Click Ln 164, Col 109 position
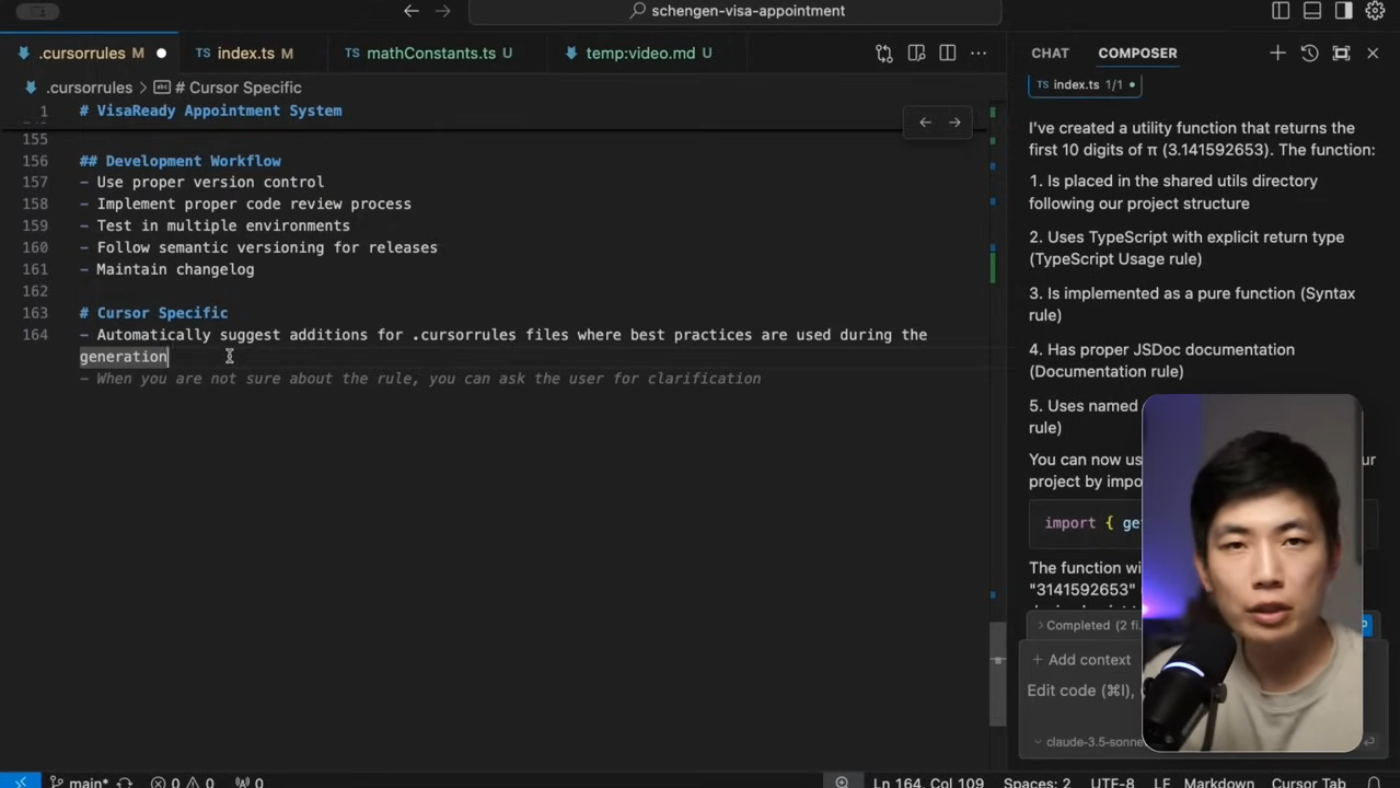1400x788 pixels. (928, 782)
